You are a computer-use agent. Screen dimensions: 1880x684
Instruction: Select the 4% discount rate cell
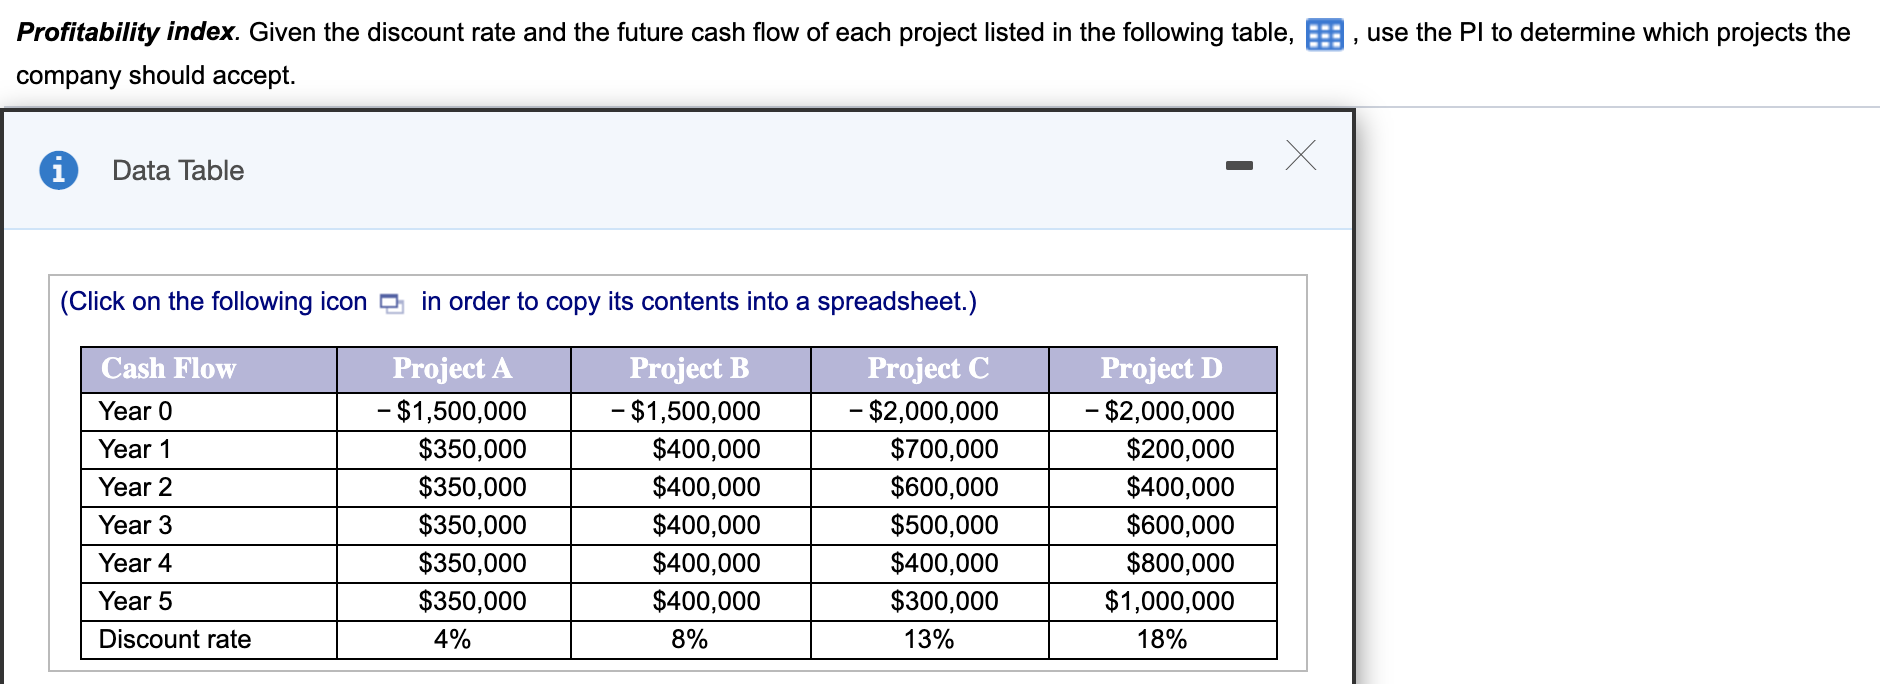tap(452, 639)
